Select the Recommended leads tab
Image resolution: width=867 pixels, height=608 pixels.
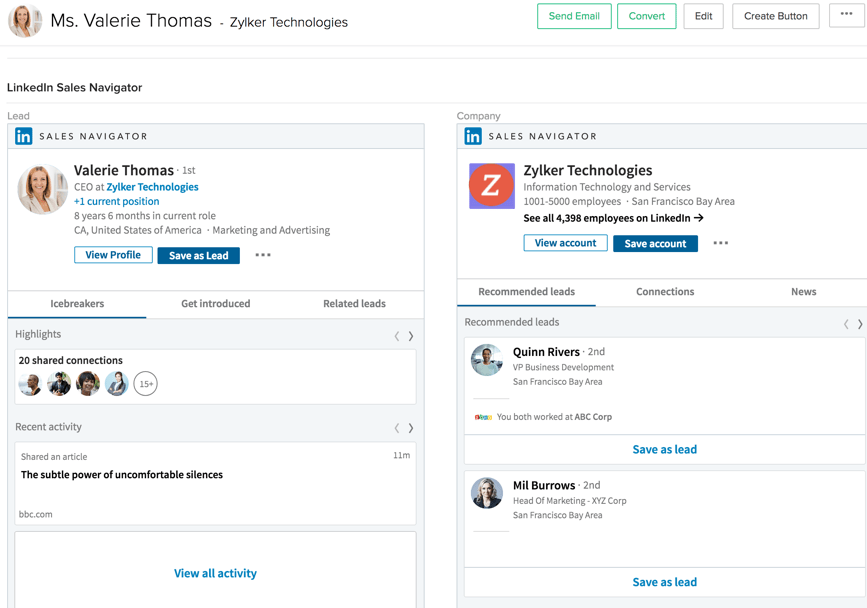pyautogui.click(x=526, y=291)
